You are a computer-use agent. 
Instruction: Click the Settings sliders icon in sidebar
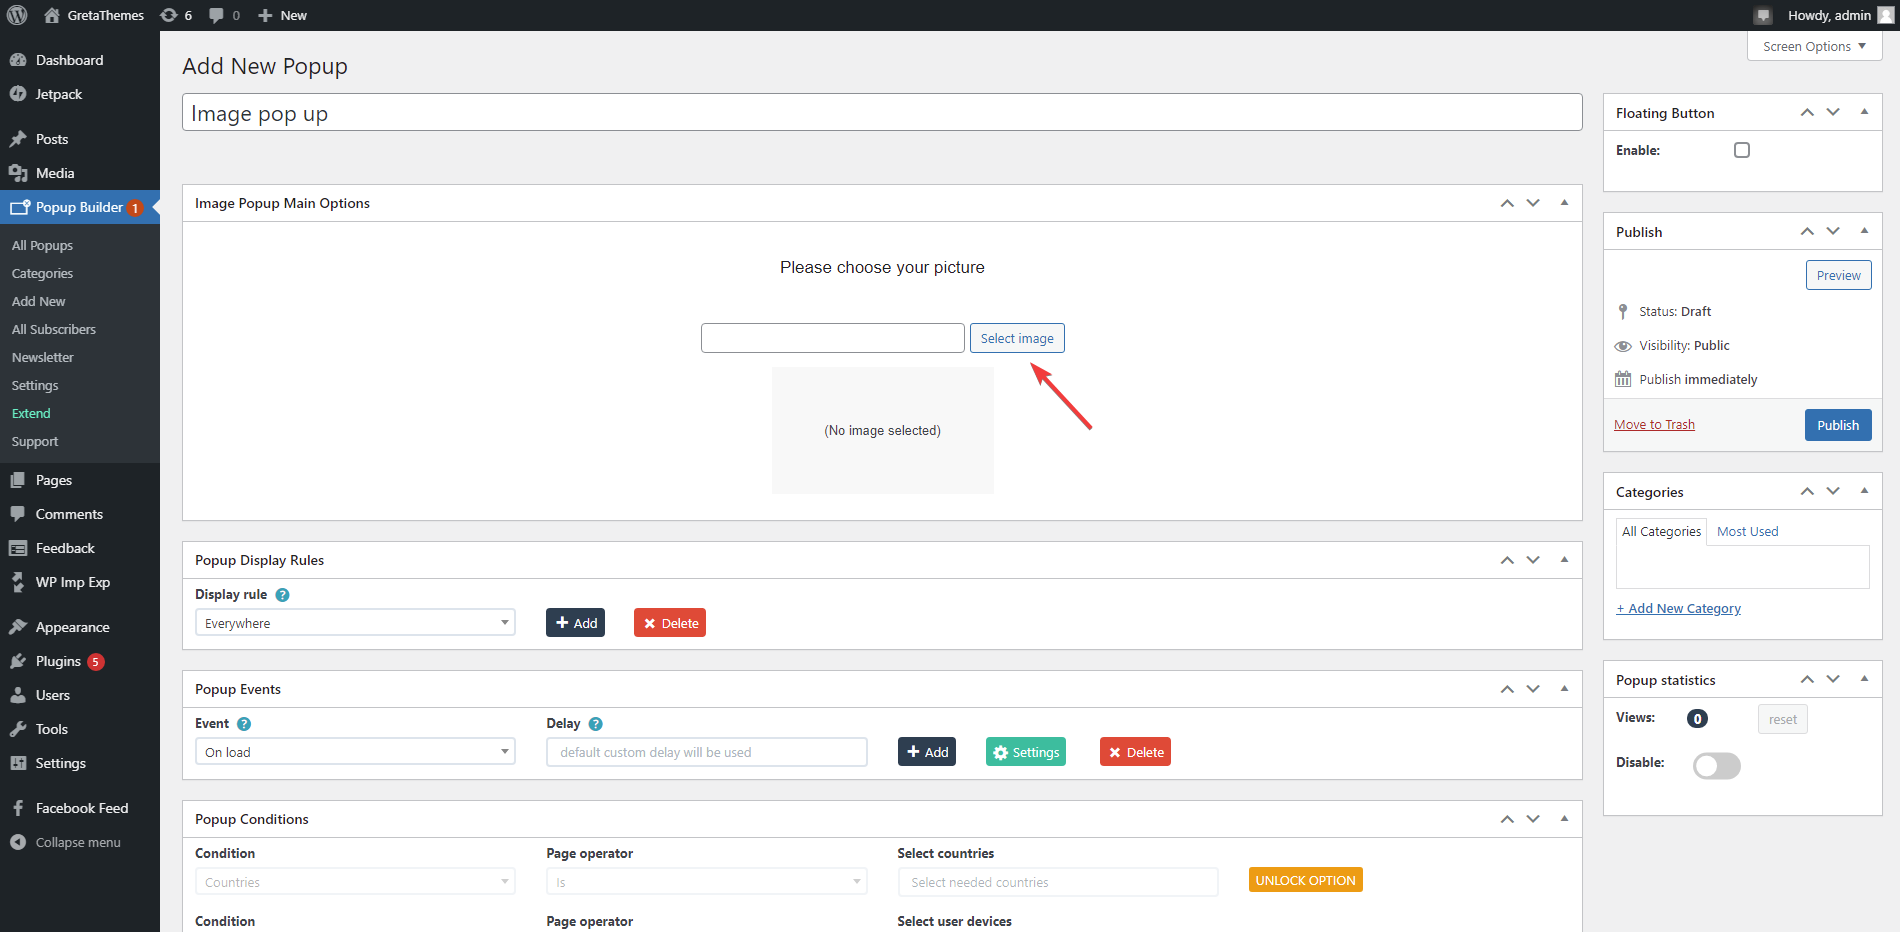(x=18, y=763)
